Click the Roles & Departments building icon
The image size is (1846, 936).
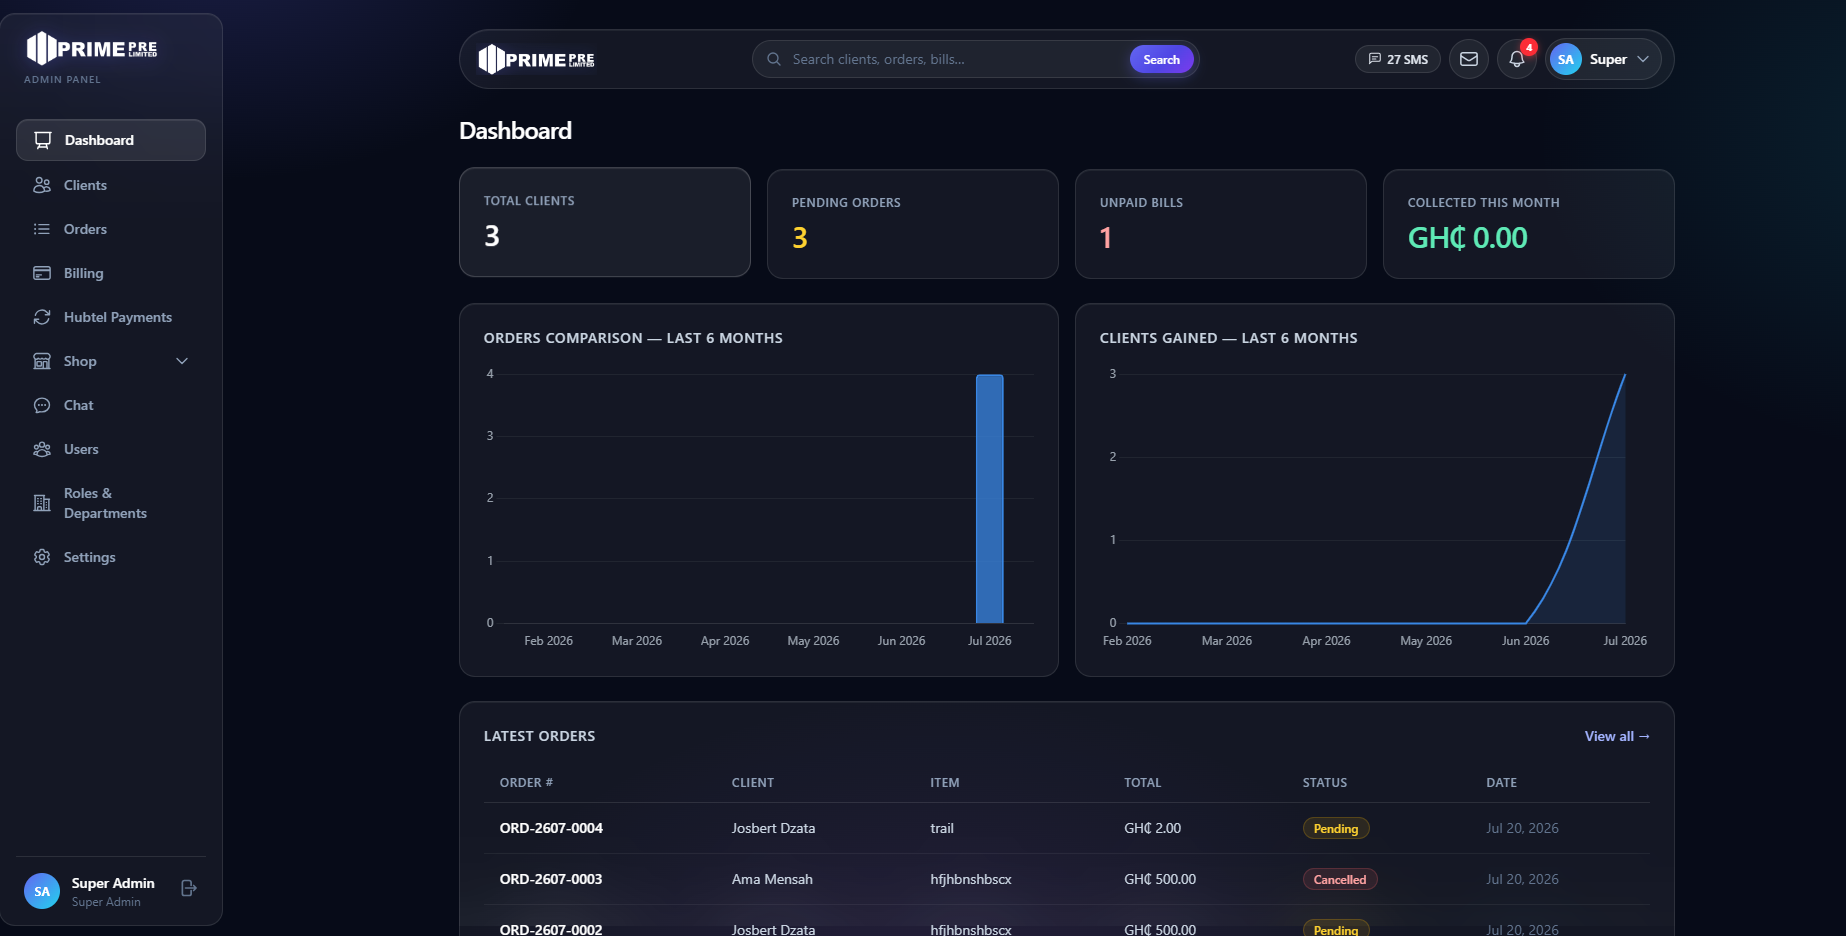coord(42,503)
